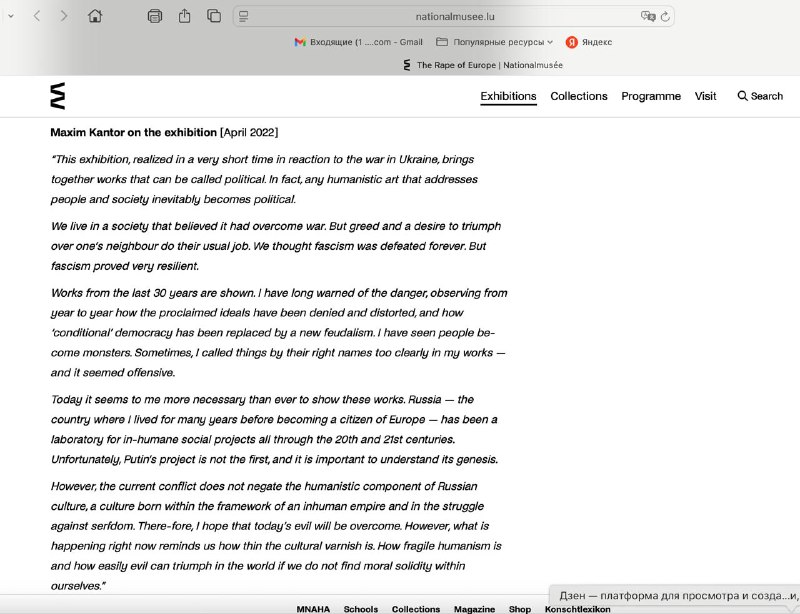Click the translate page icon

click(x=648, y=16)
